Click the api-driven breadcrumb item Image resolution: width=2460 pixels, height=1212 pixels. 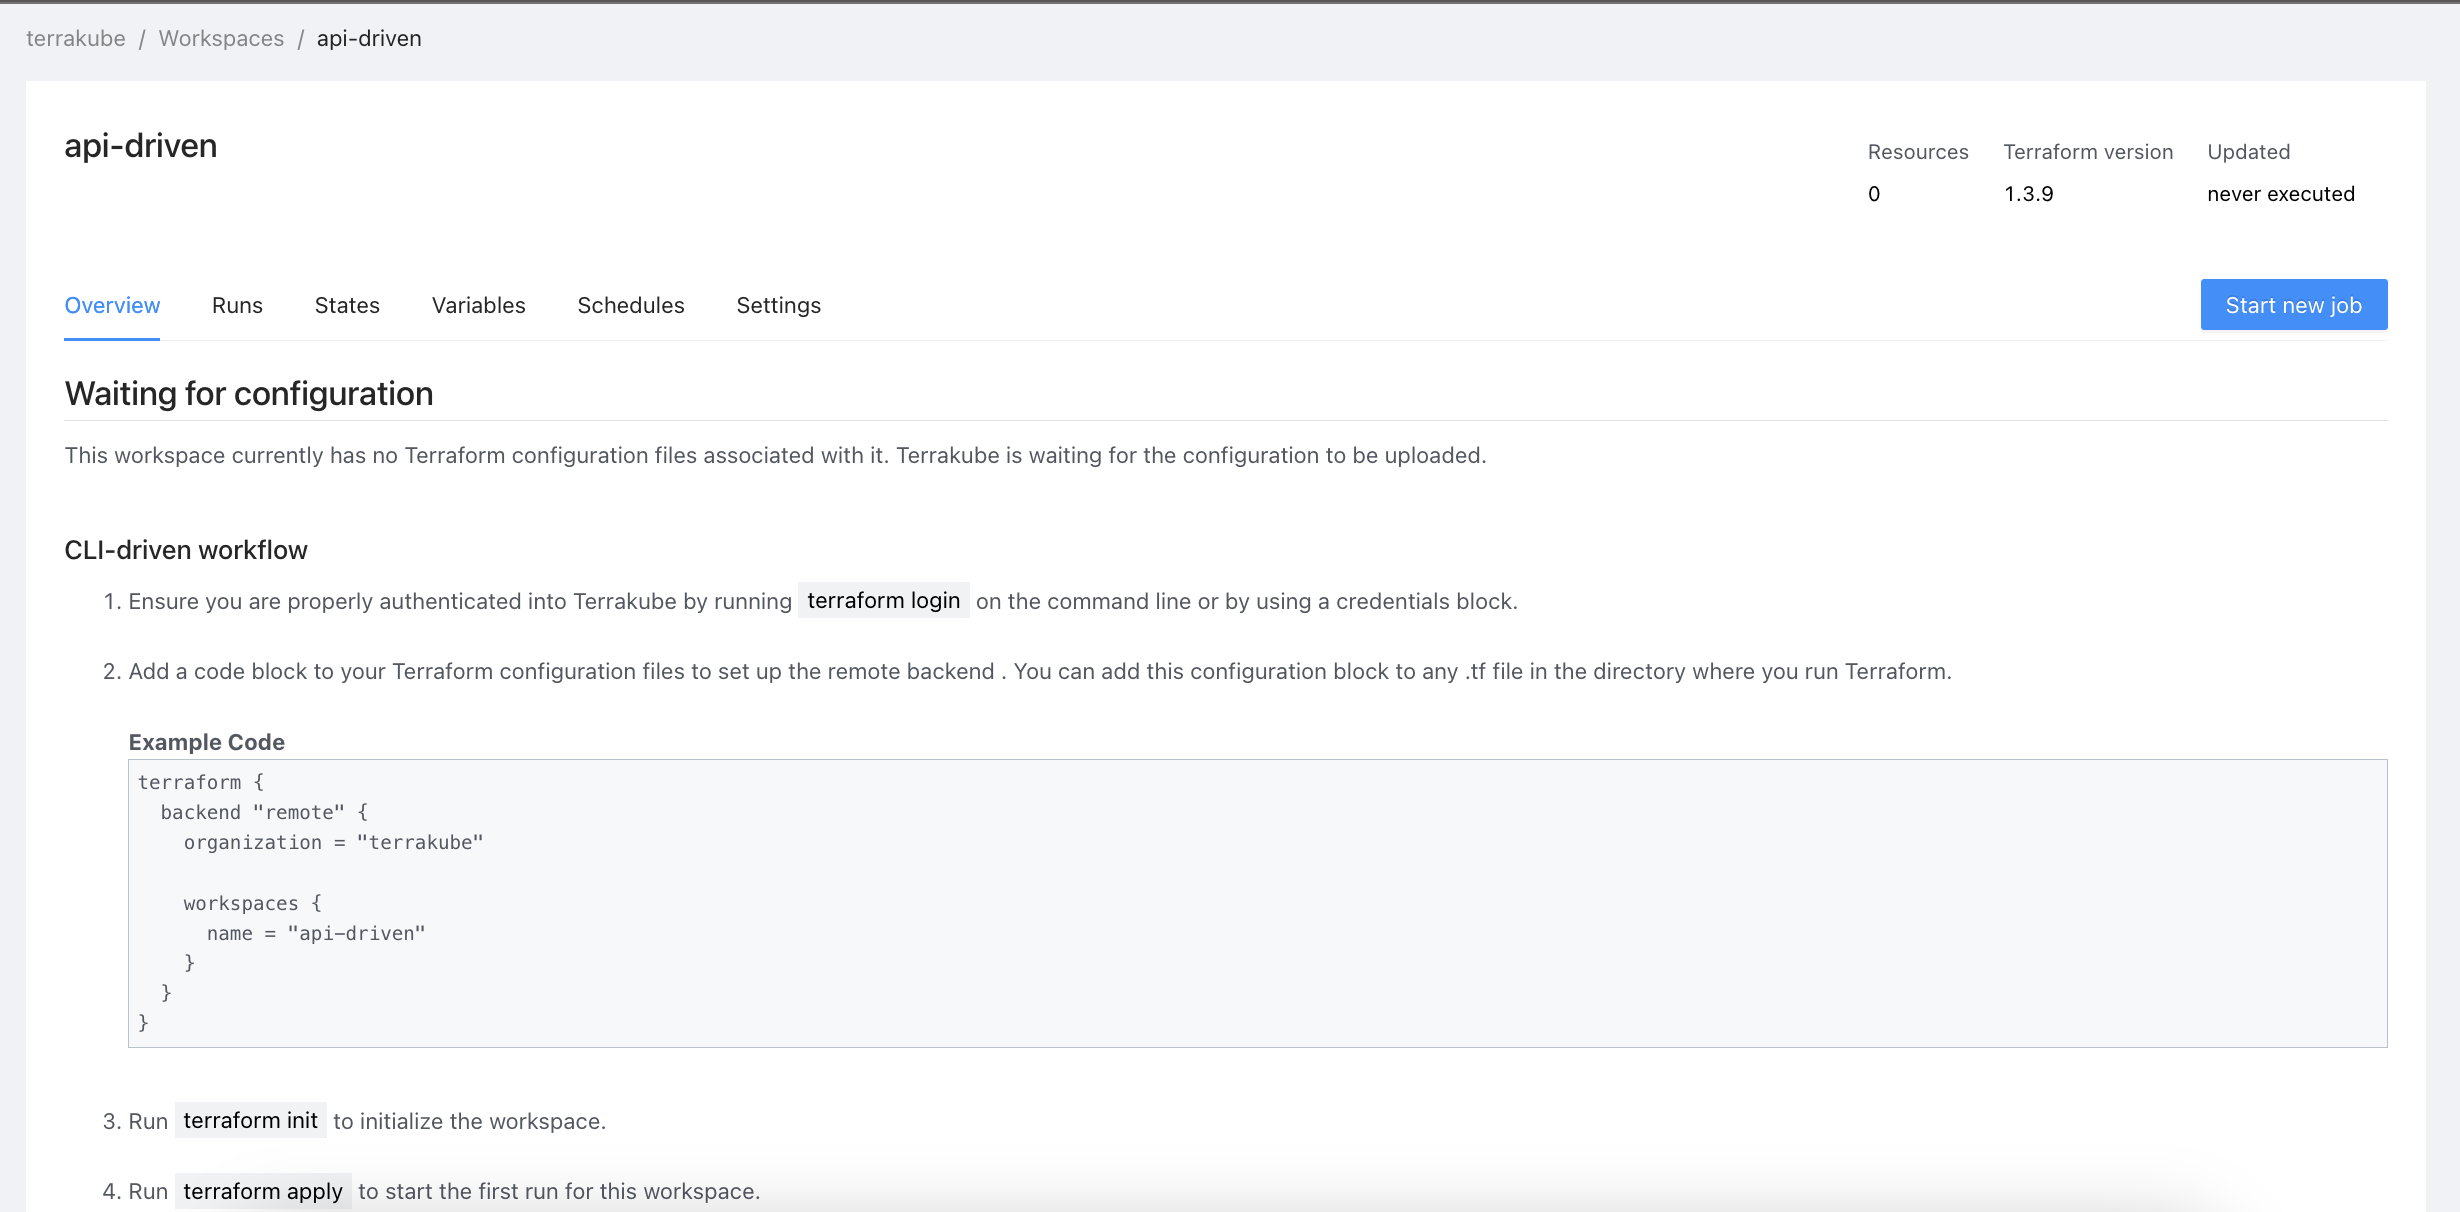369,38
